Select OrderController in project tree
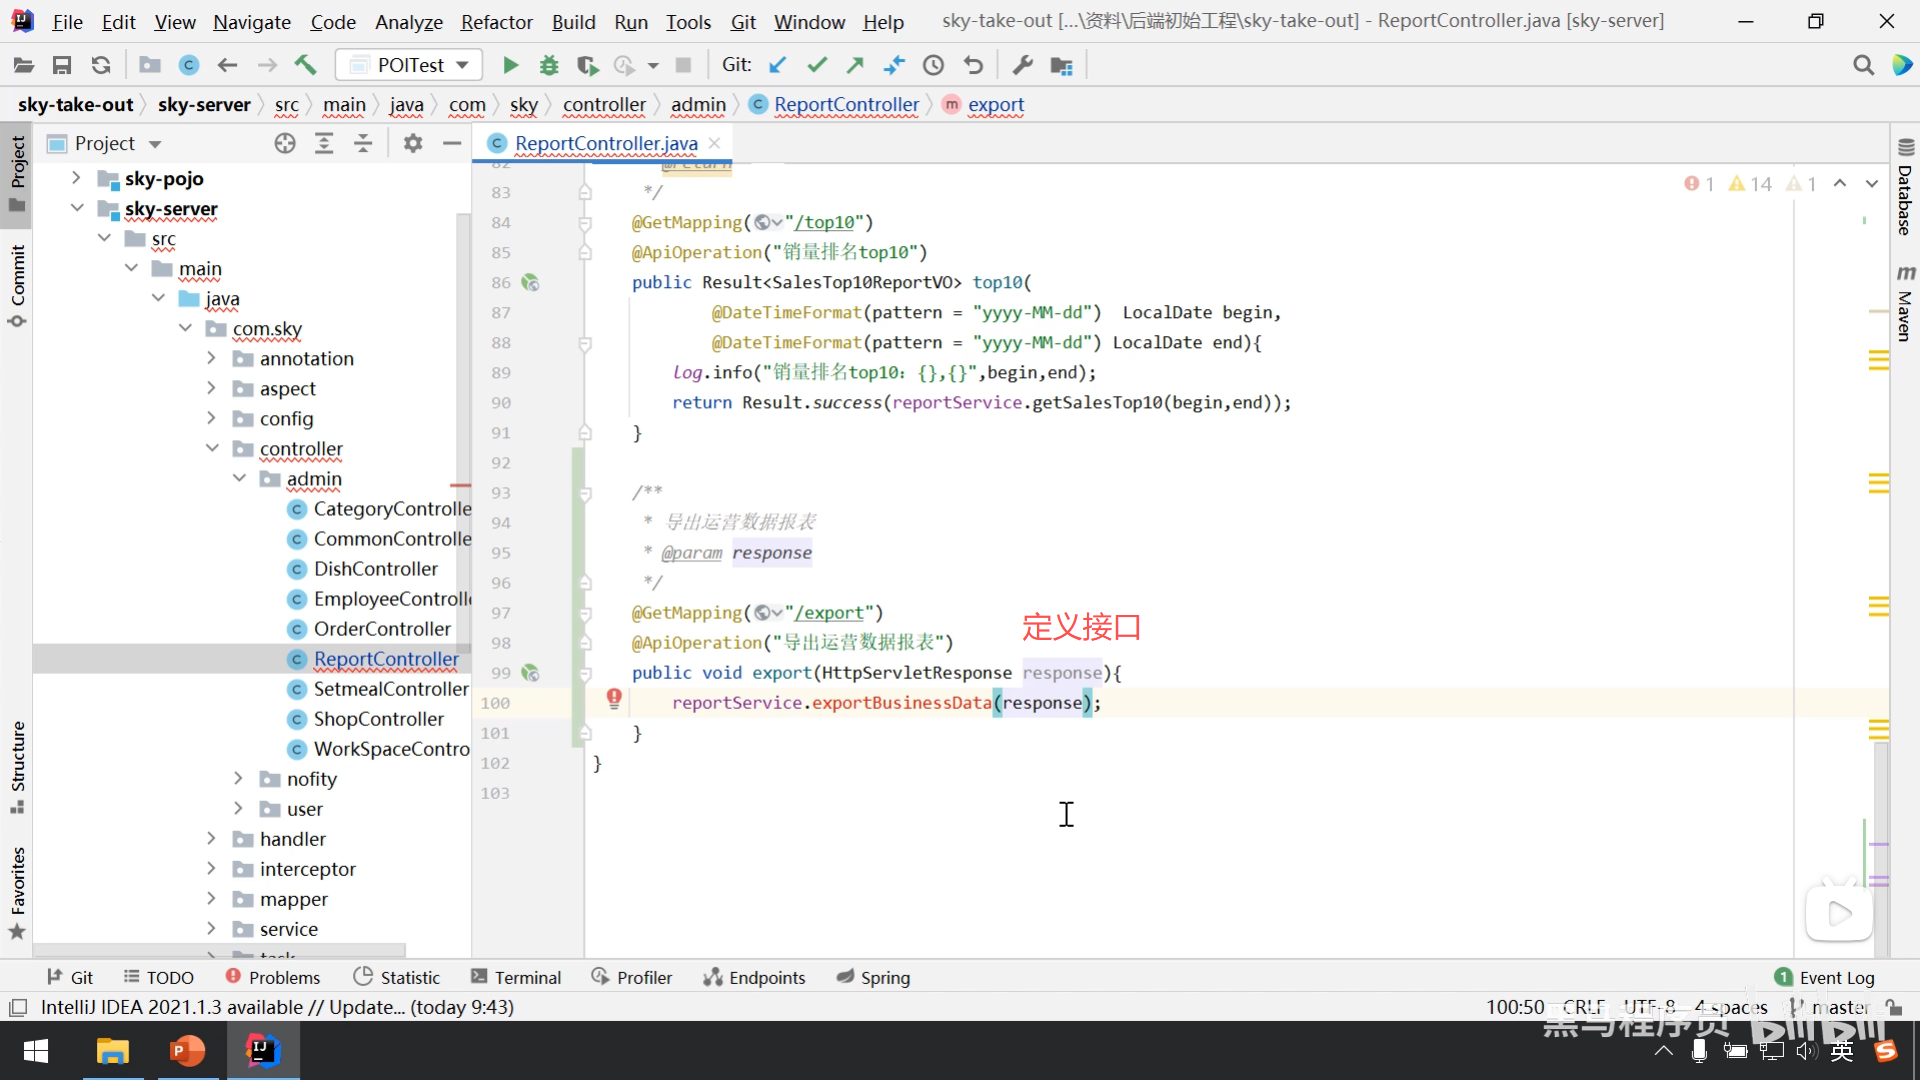 point(382,629)
